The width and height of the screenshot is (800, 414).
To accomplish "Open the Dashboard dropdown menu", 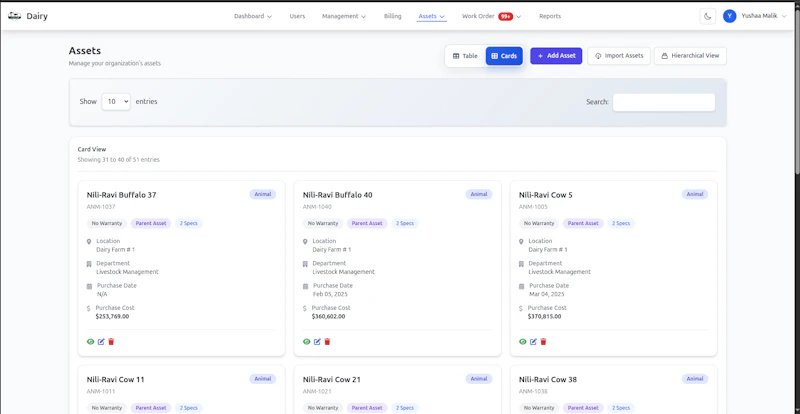I will (253, 16).
